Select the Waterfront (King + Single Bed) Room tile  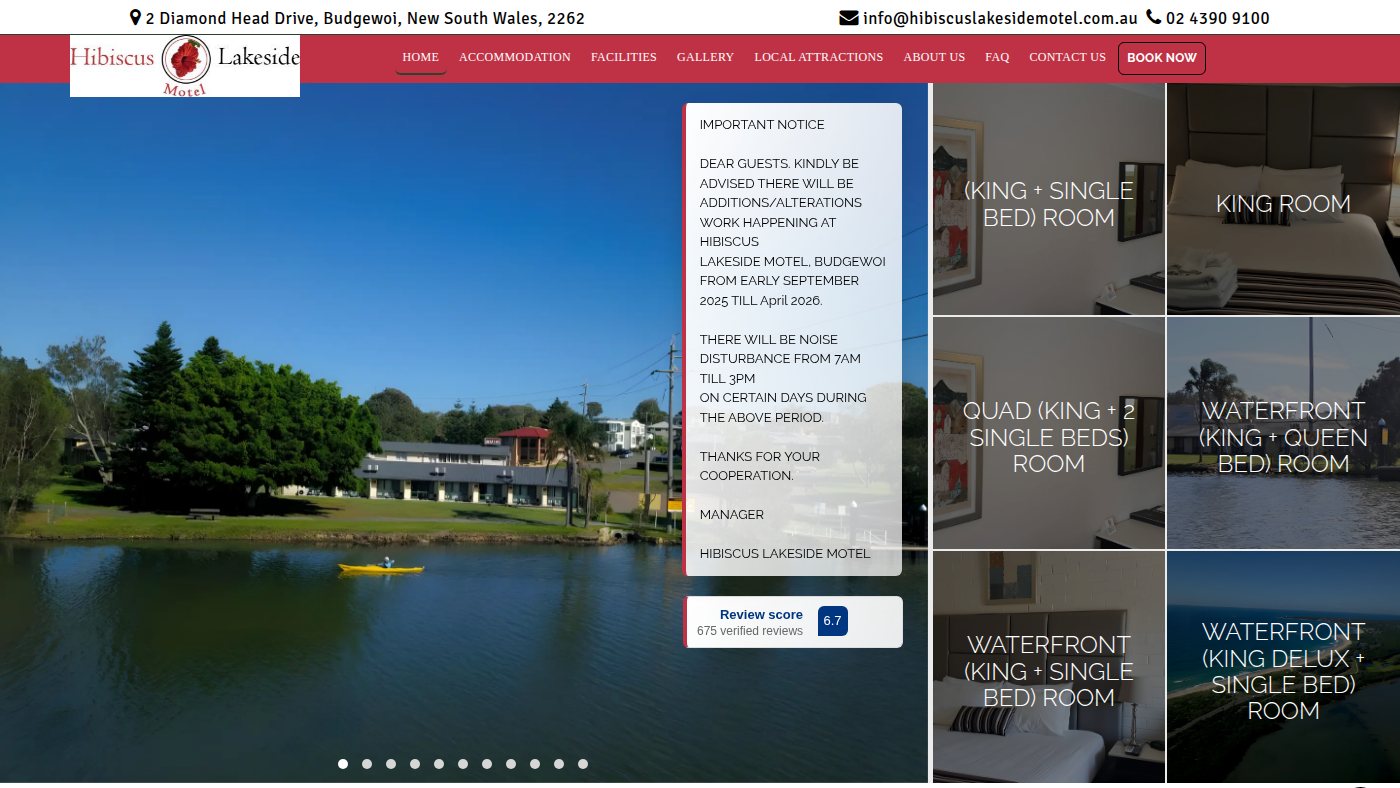point(1049,667)
